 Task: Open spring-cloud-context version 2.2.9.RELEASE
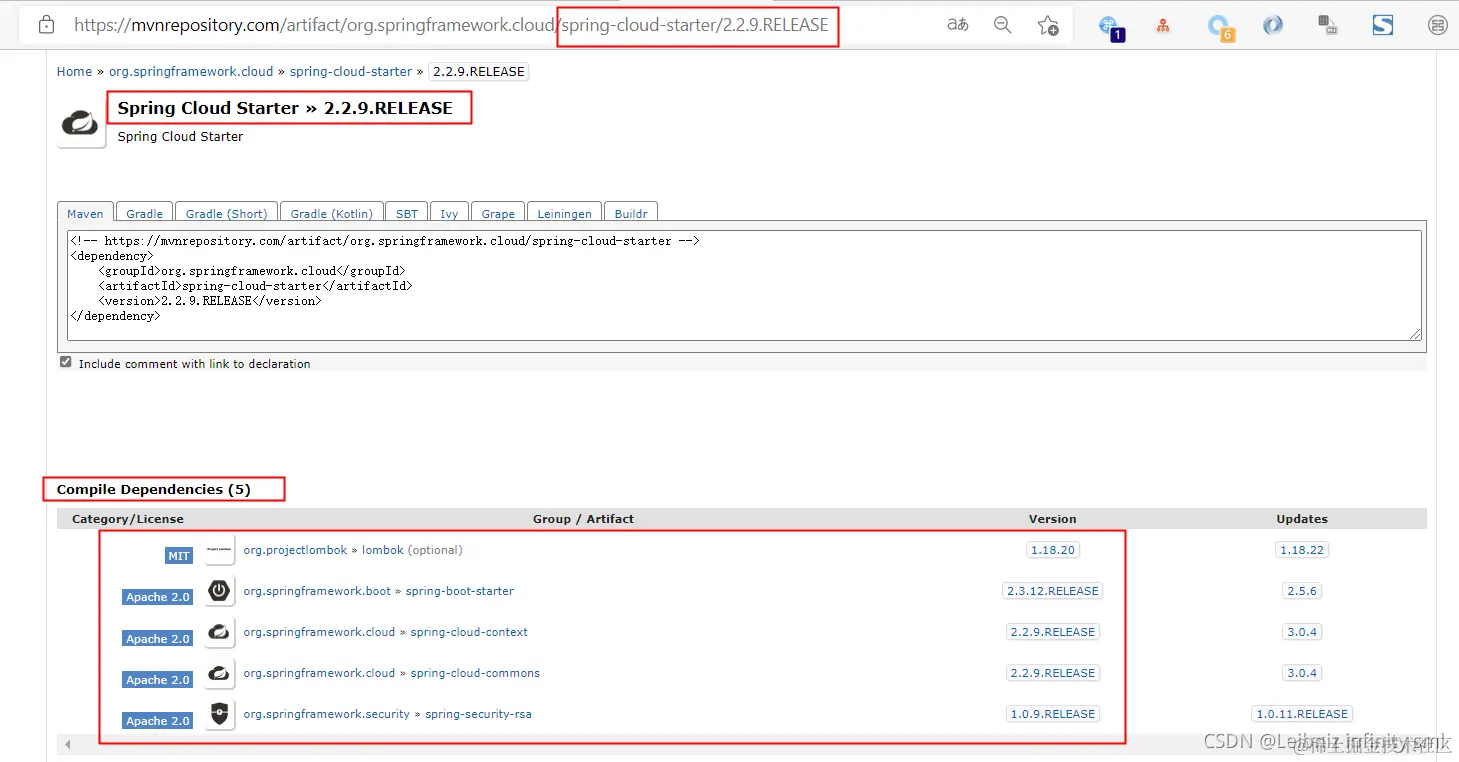tap(1053, 632)
